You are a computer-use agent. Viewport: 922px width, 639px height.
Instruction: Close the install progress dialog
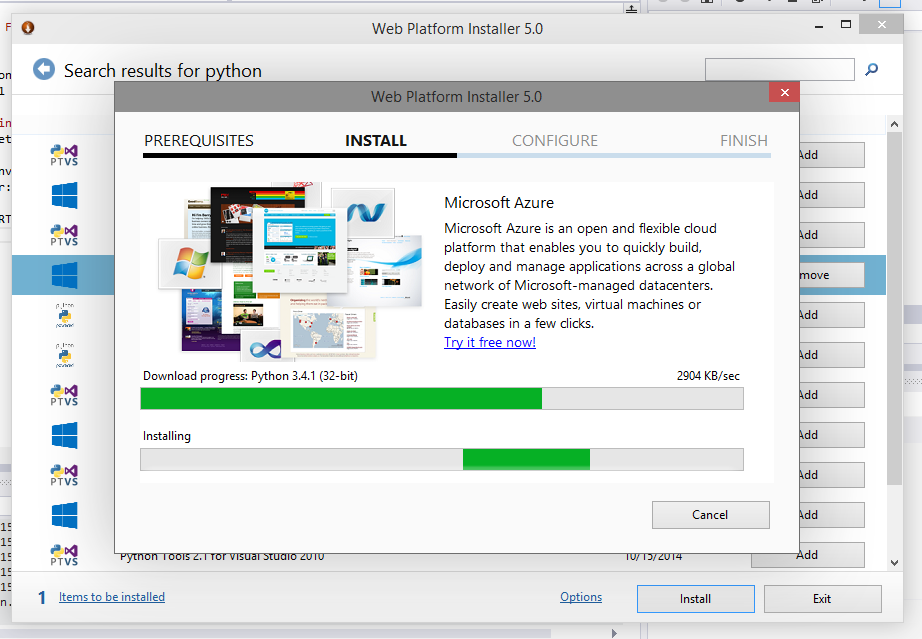[x=784, y=92]
